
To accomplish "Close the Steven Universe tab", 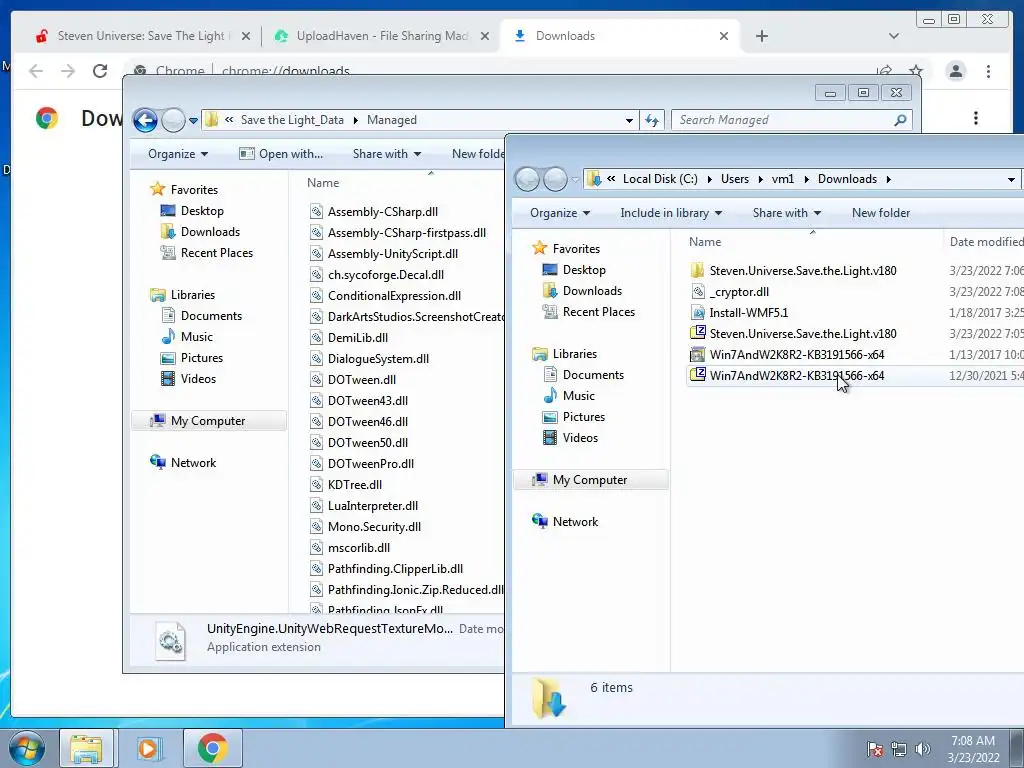I will (x=246, y=36).
